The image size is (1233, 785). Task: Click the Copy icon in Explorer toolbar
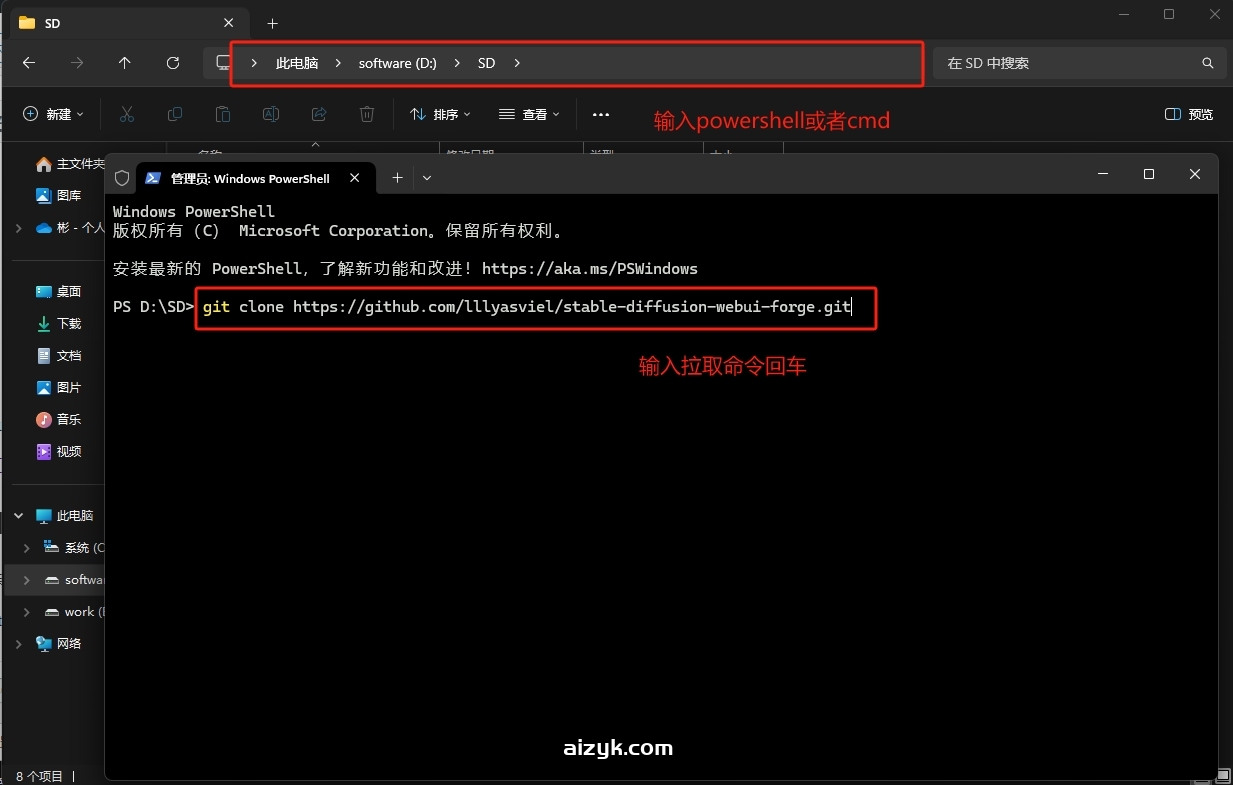point(175,114)
